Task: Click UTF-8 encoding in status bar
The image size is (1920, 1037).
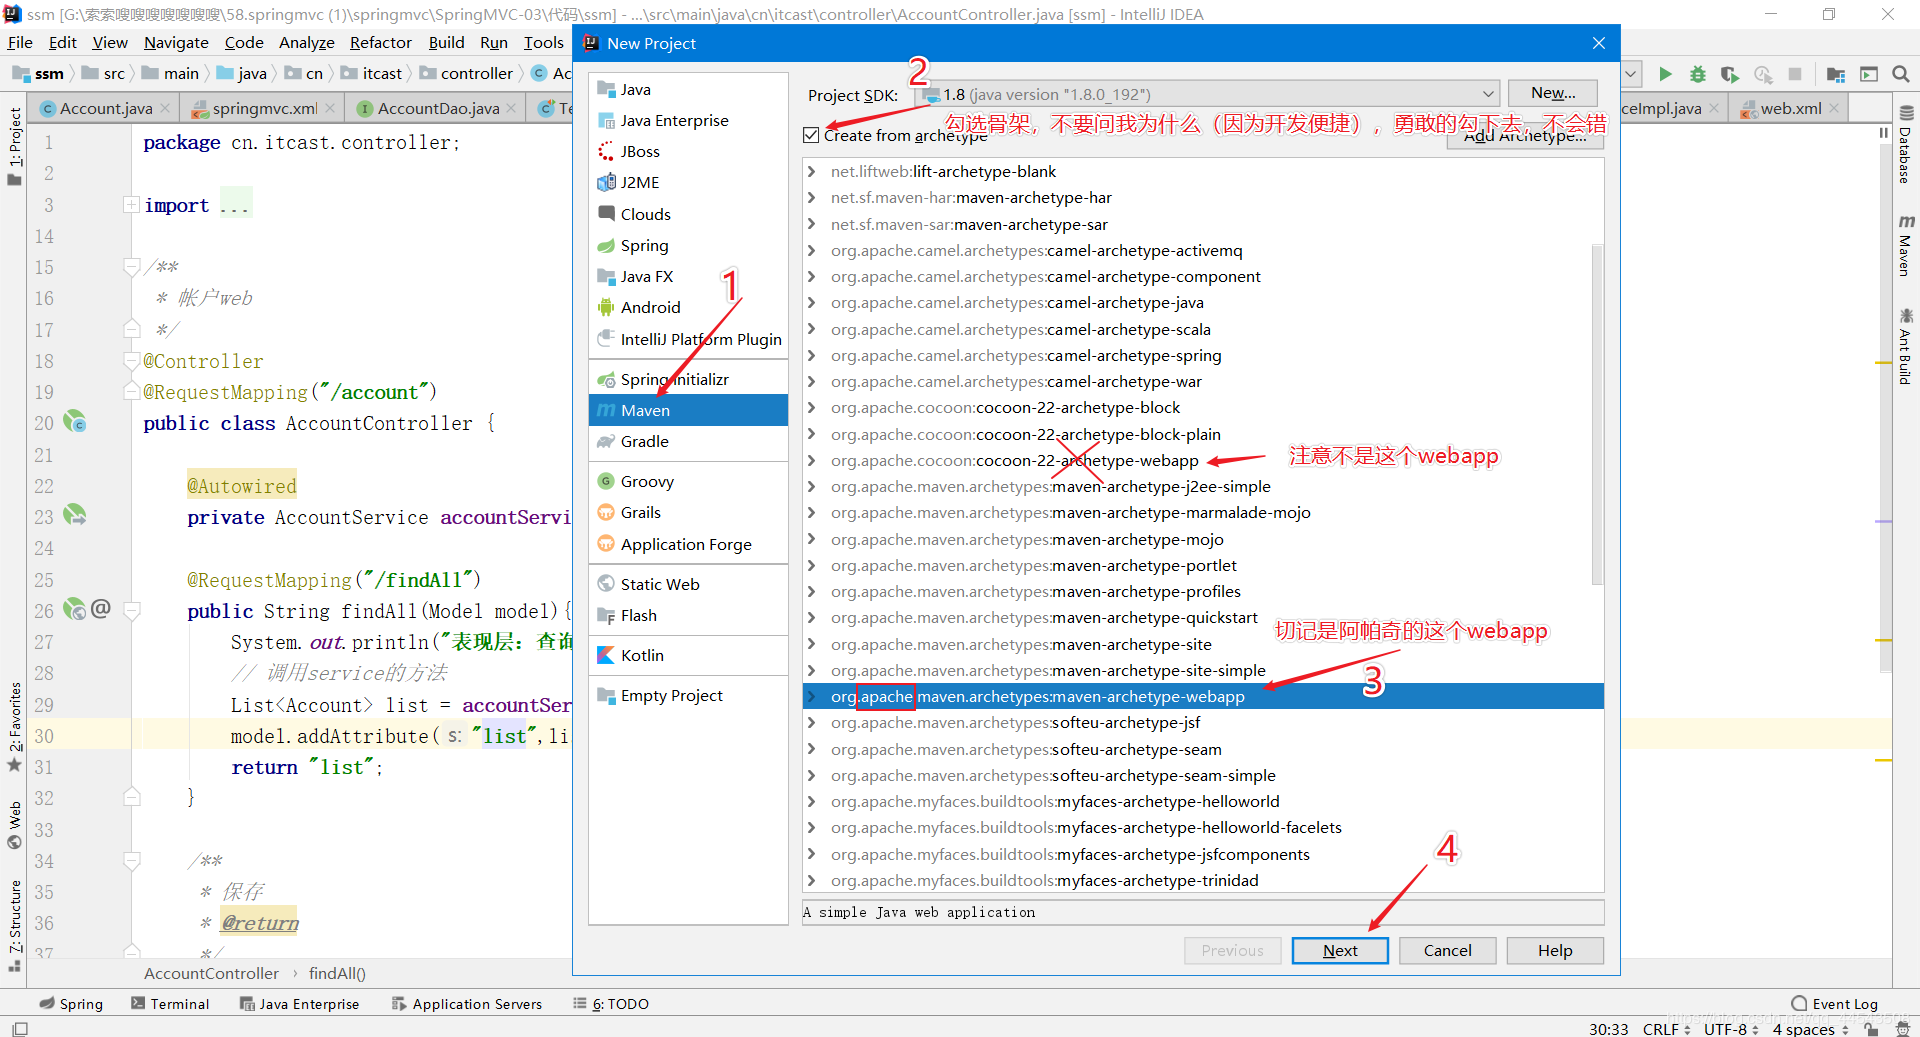Action: tap(1732, 1028)
